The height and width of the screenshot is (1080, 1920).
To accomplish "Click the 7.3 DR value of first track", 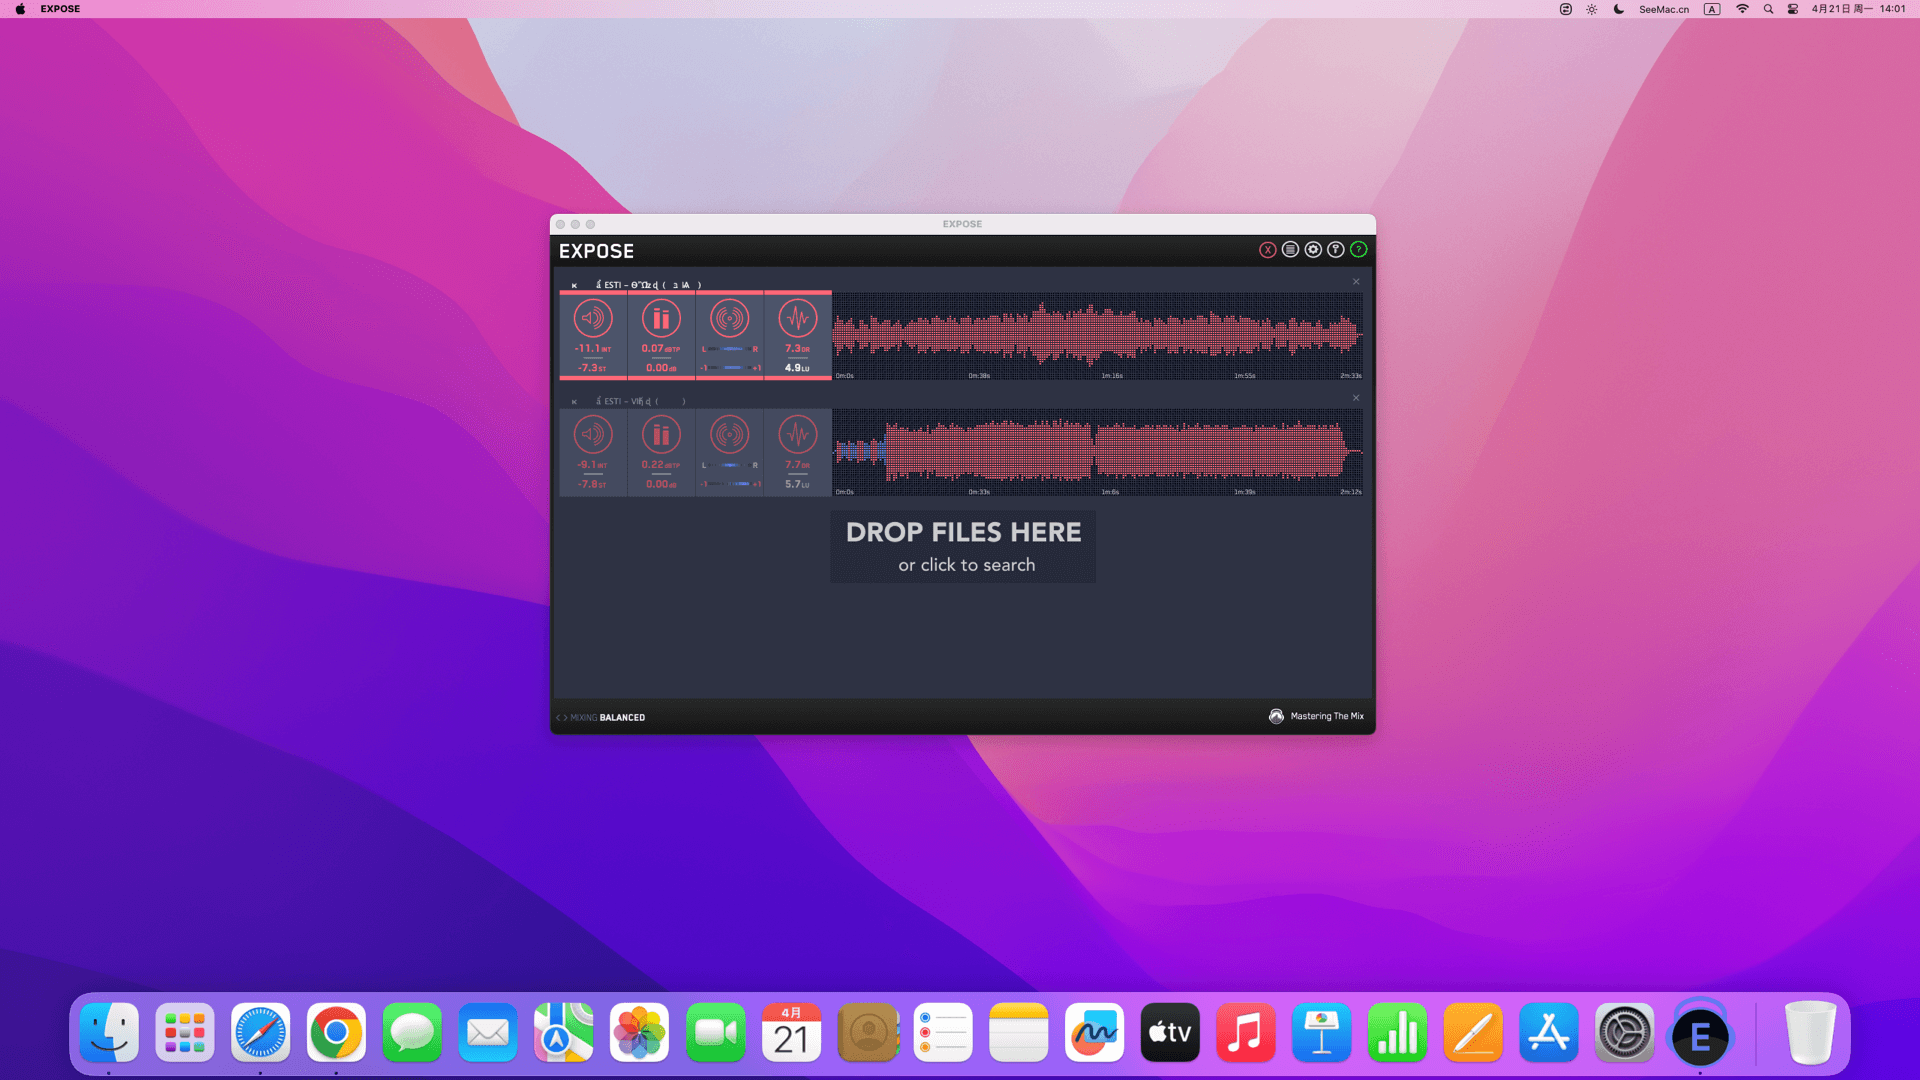I will point(798,349).
